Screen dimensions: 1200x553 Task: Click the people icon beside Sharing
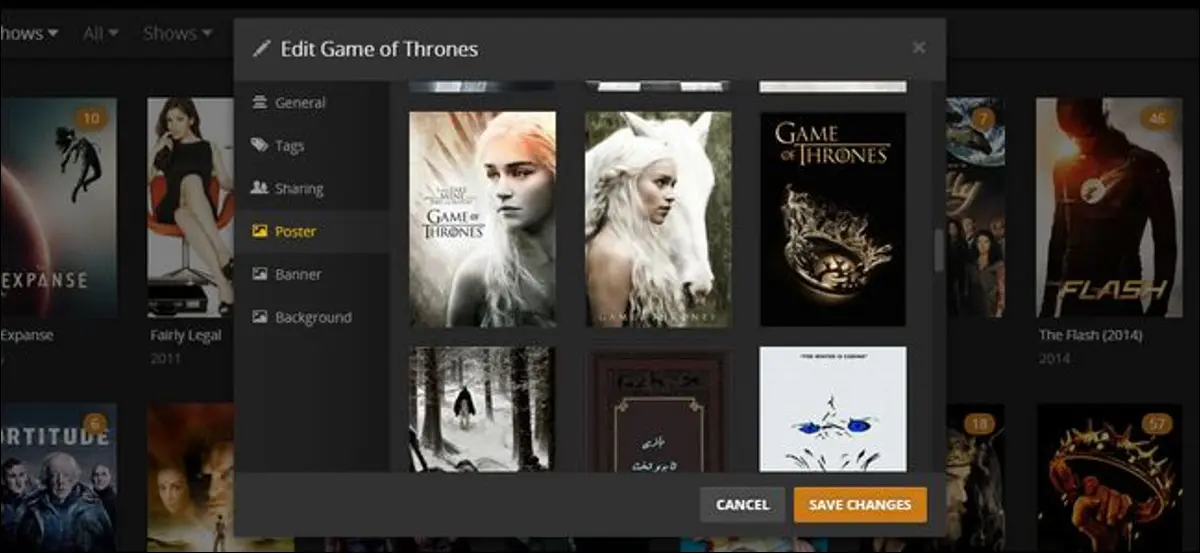(259, 188)
